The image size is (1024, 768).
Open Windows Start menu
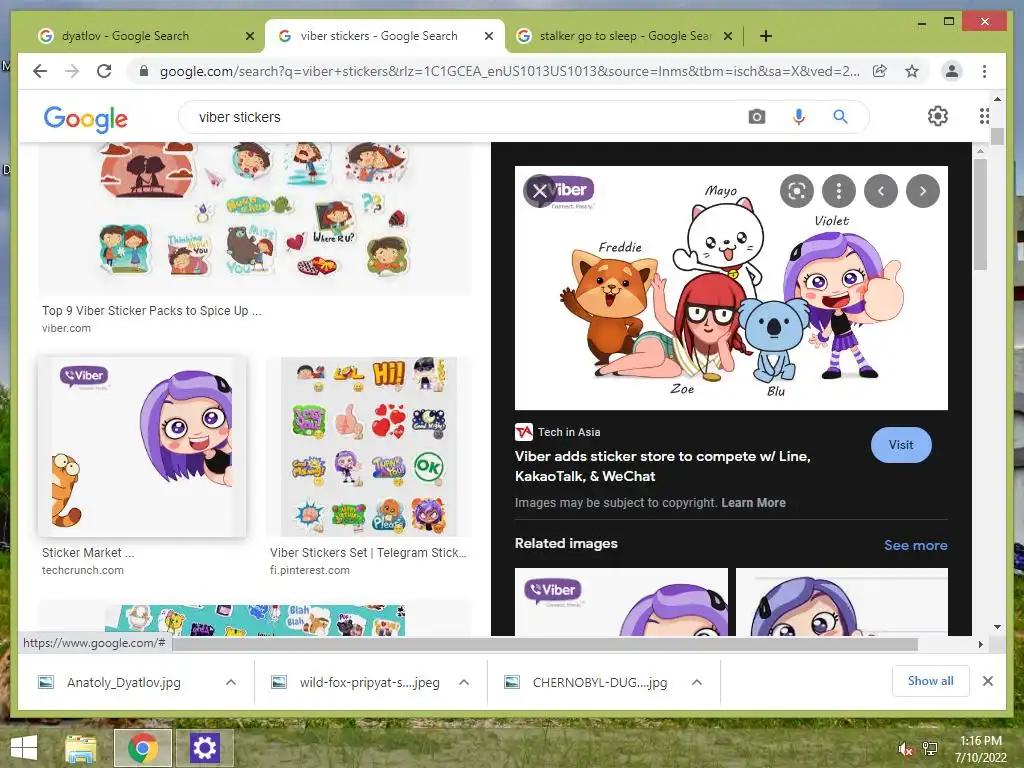pos(24,748)
